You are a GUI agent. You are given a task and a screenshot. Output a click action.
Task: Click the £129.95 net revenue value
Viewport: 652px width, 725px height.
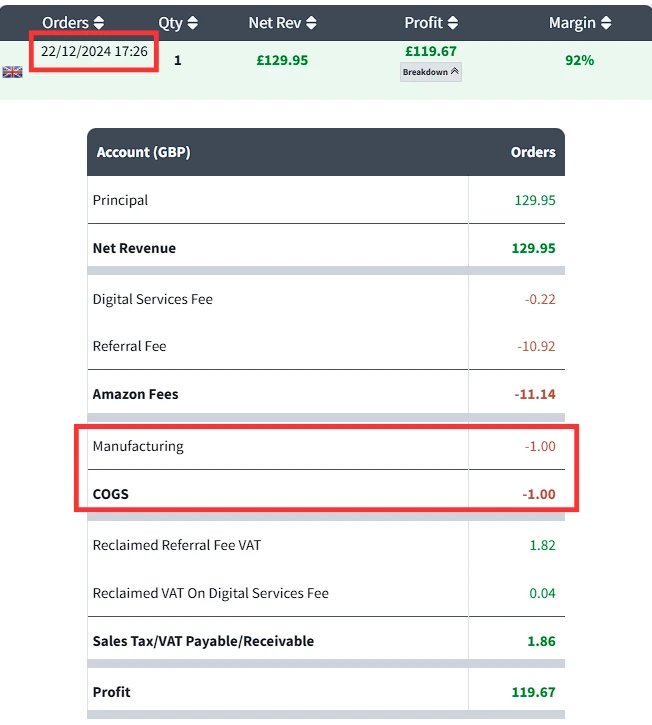tap(282, 60)
